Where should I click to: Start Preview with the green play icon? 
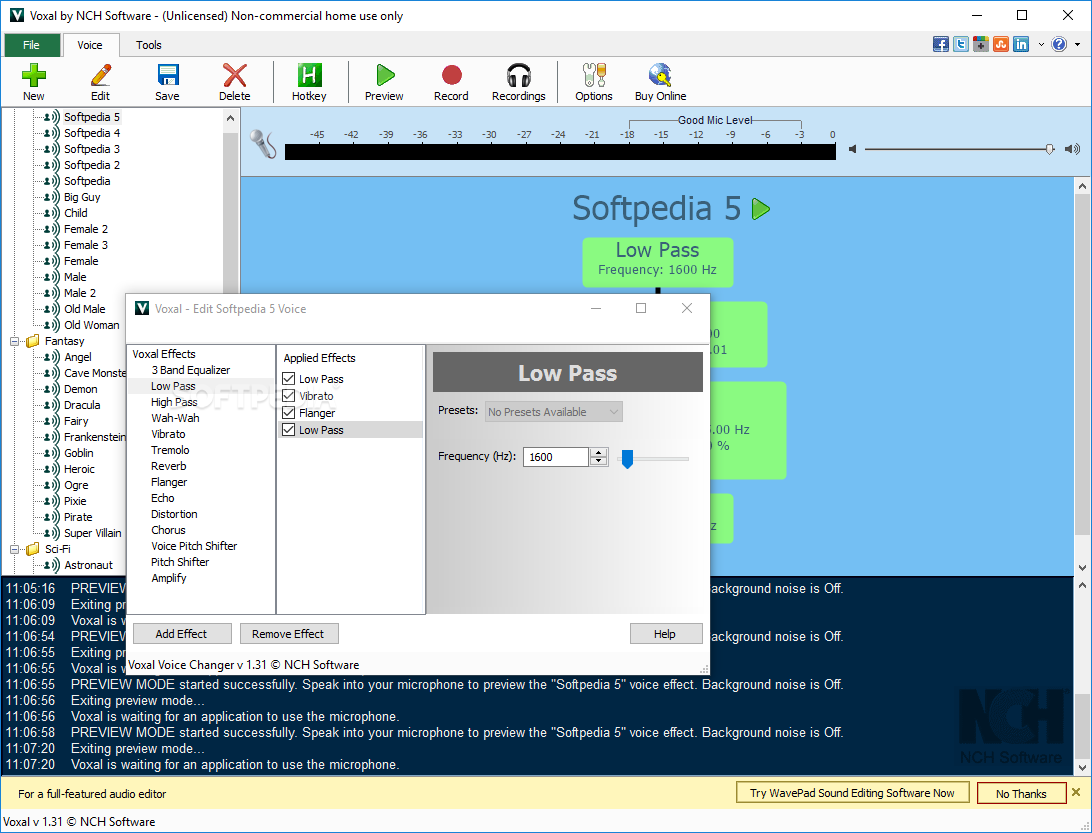point(384,75)
